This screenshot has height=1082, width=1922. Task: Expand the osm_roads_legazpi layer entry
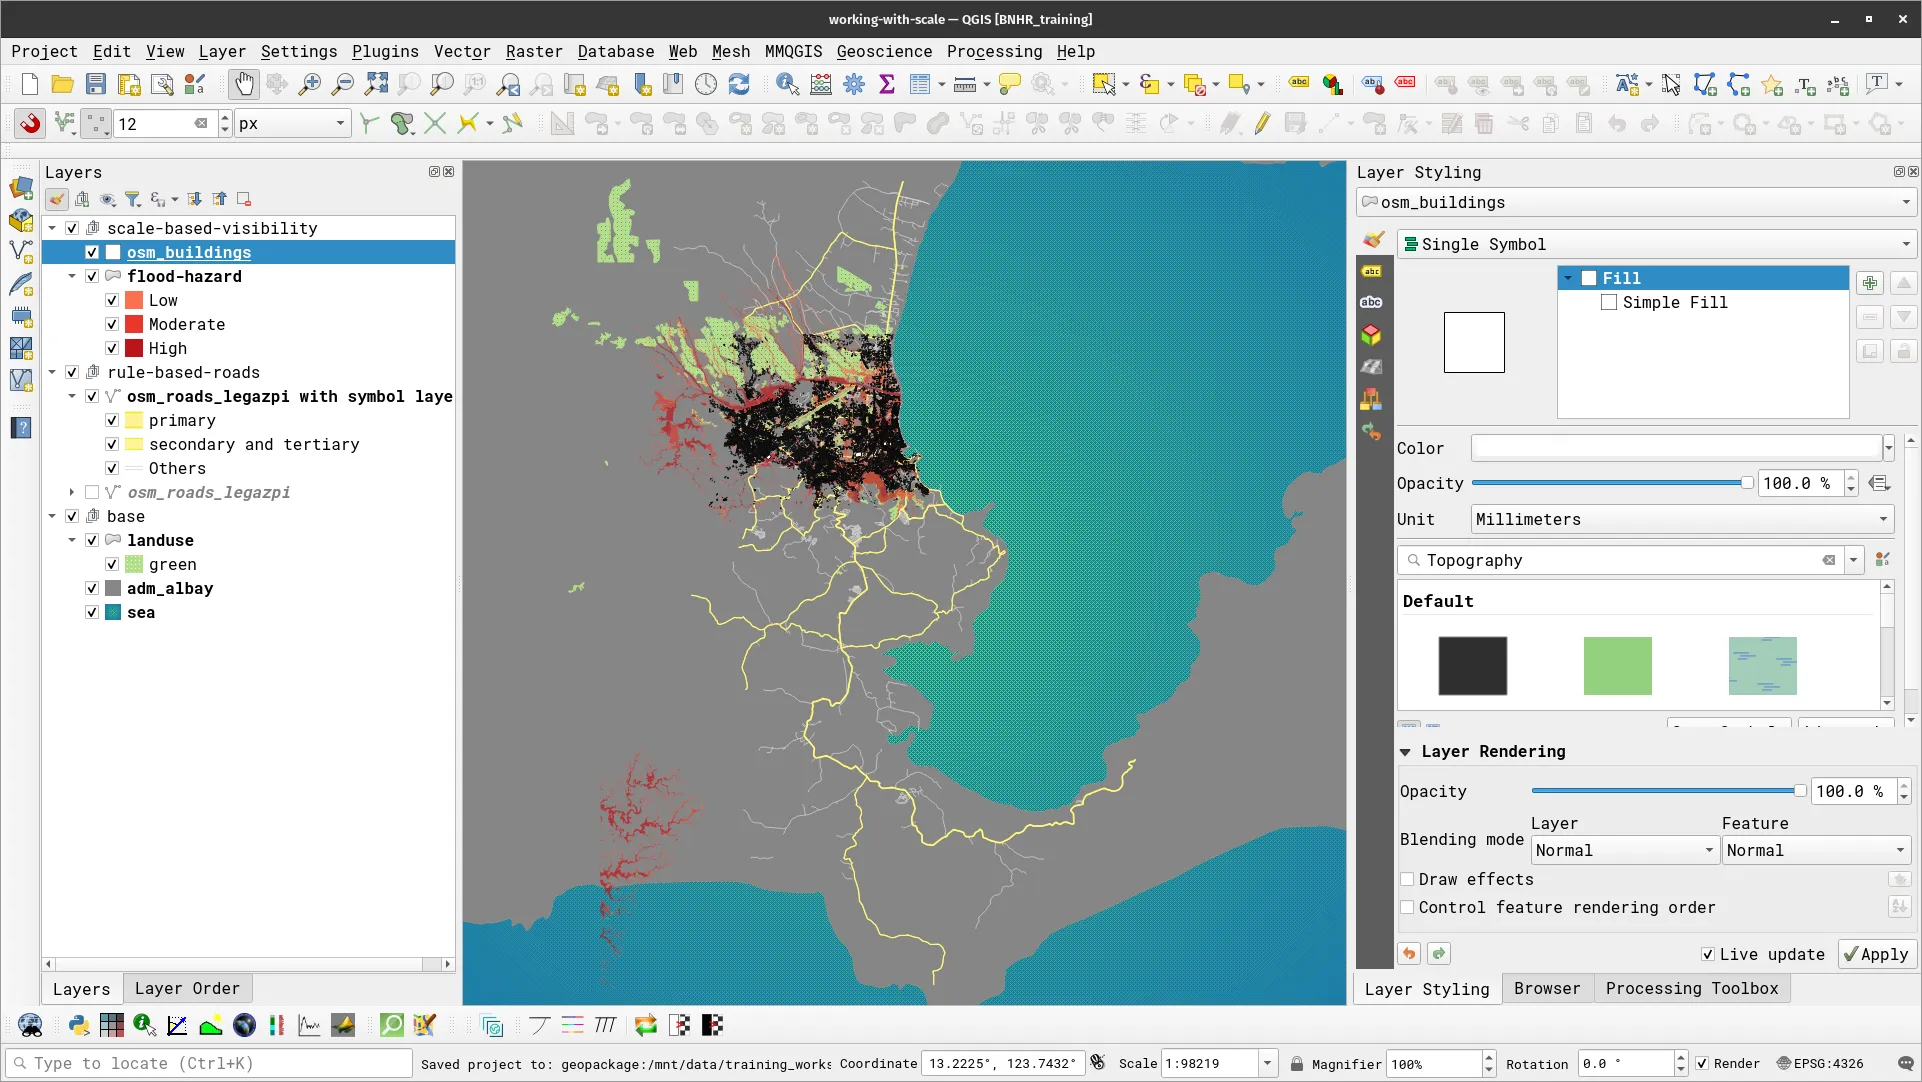tap(71, 492)
